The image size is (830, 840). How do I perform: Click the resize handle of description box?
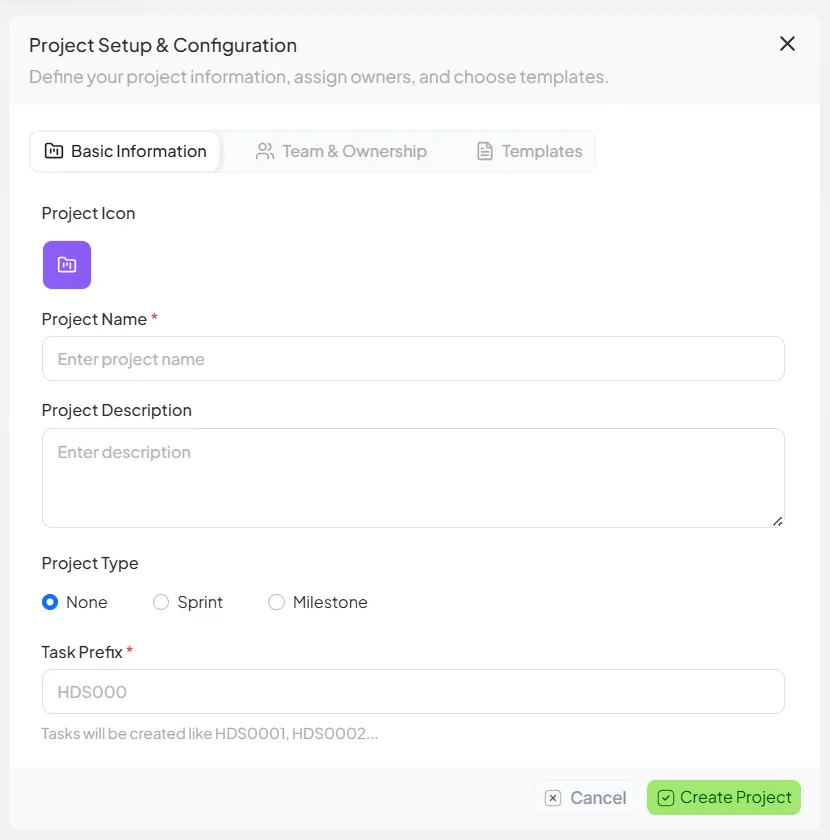point(778,520)
